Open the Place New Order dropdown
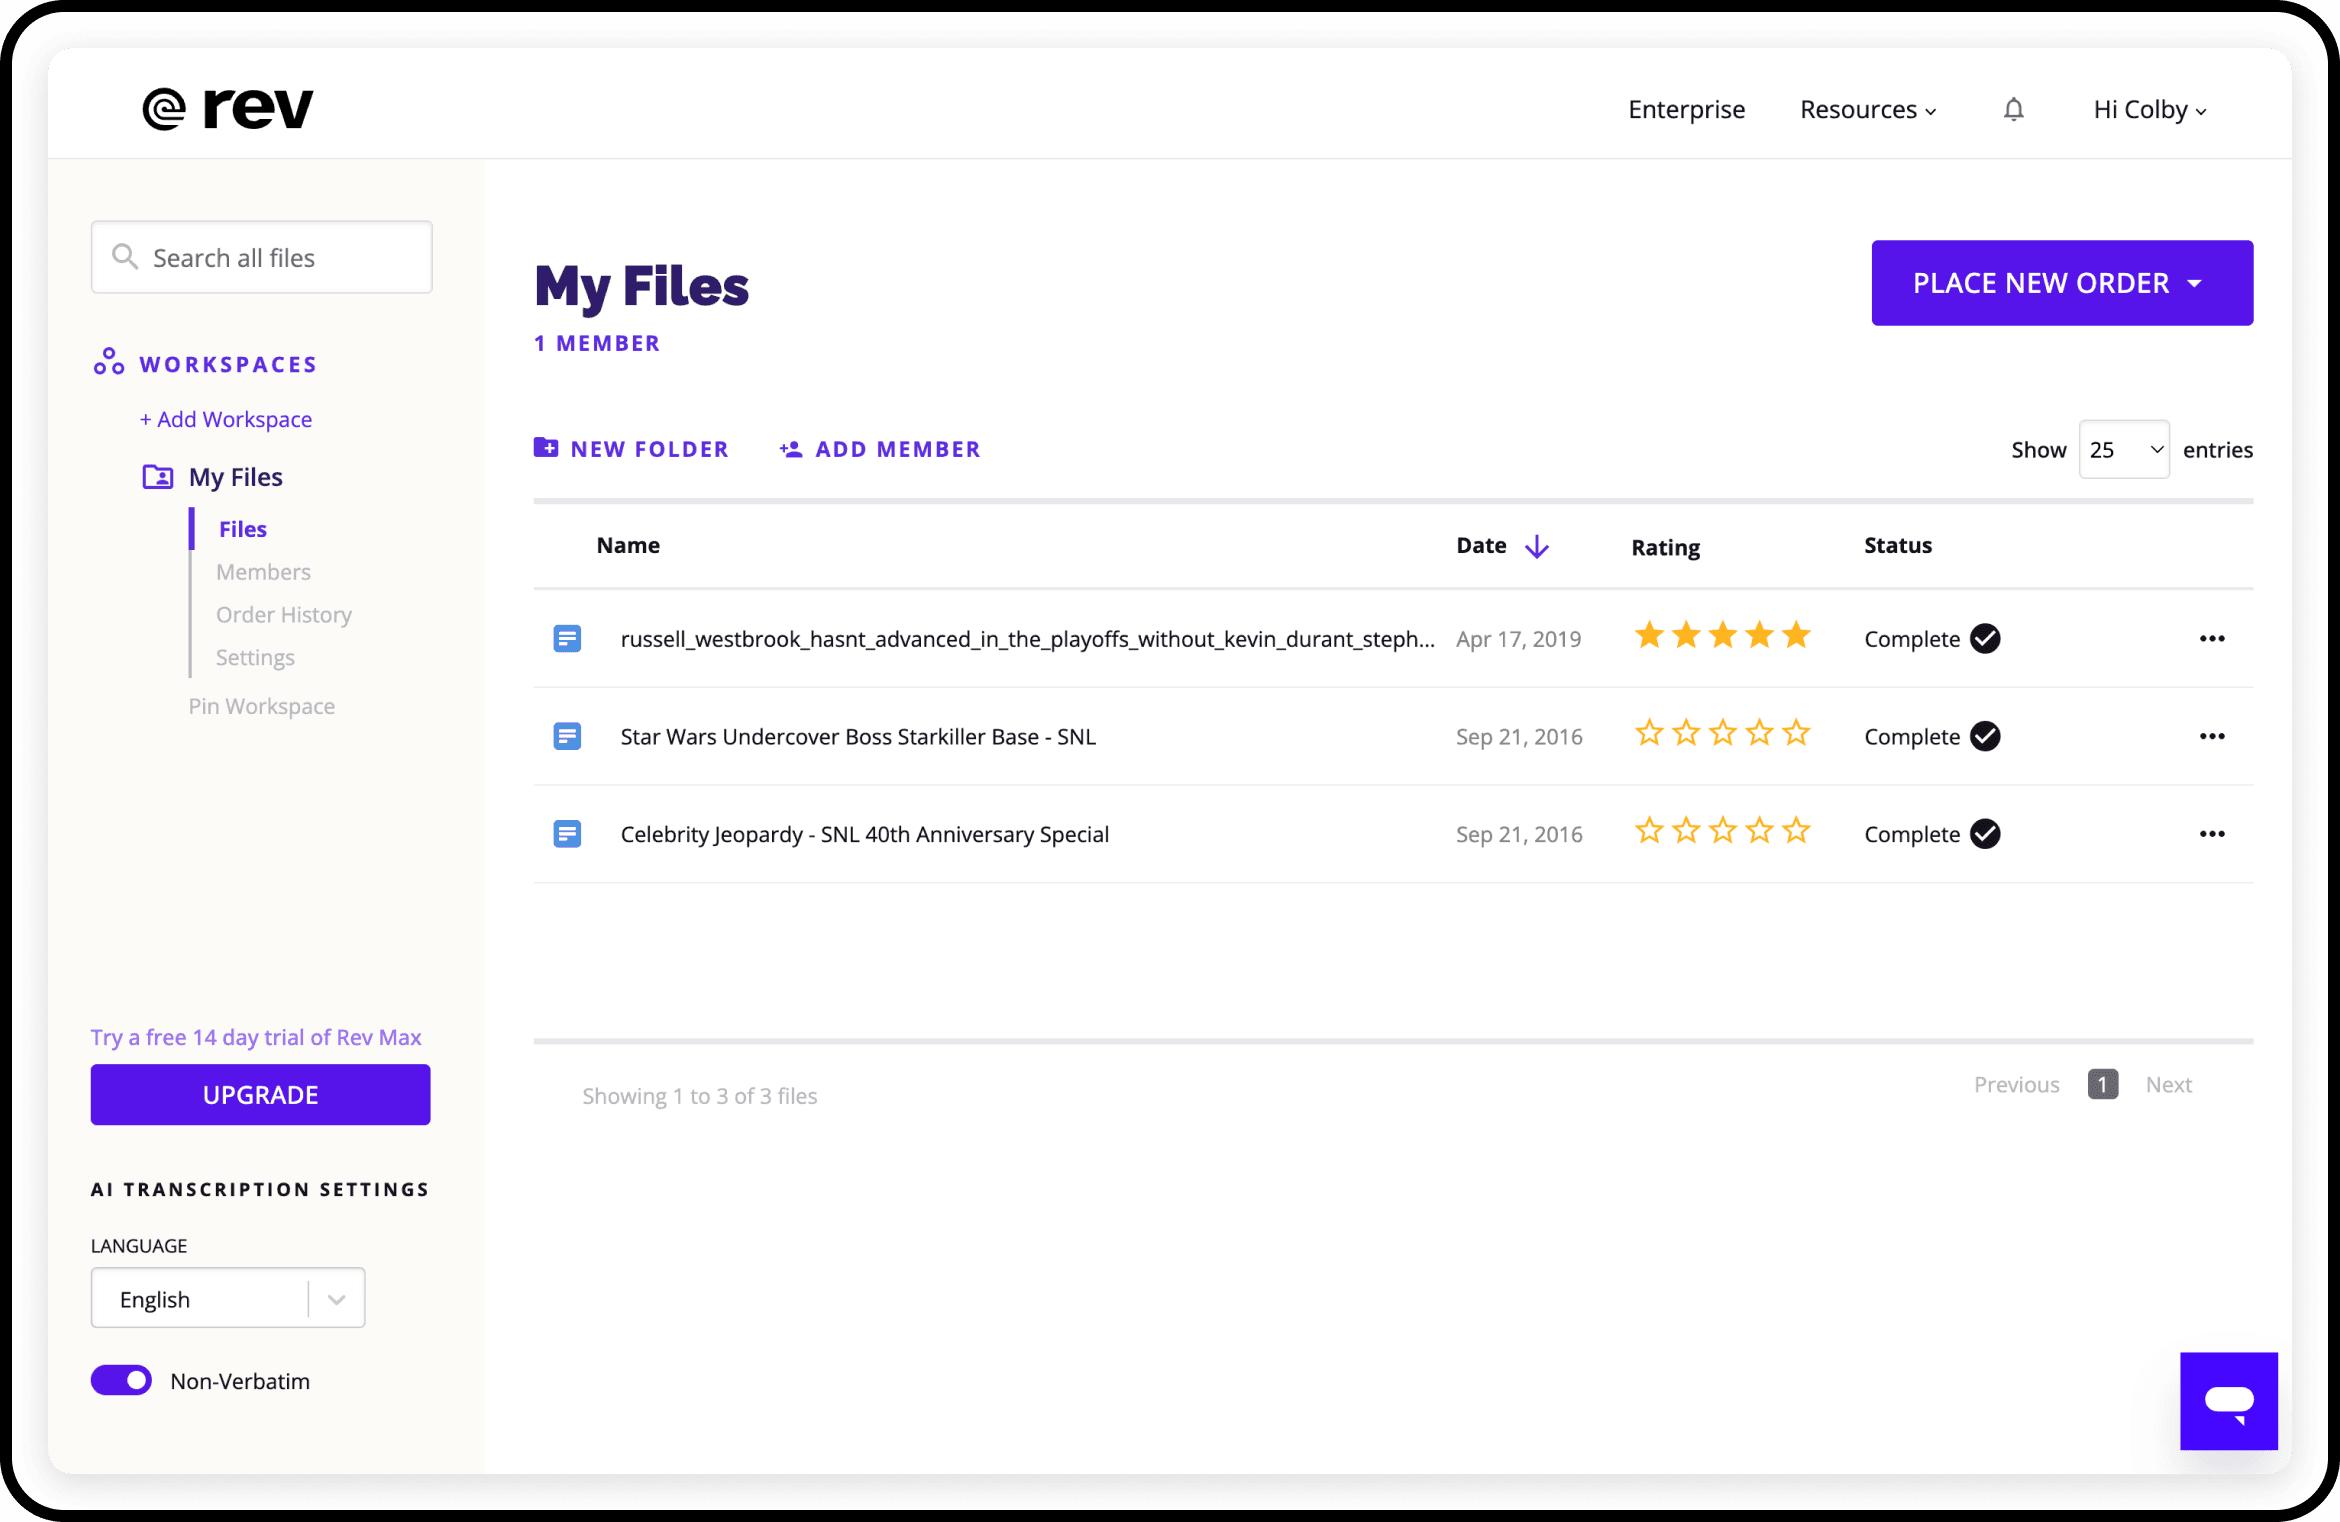2340x1522 pixels. click(2062, 283)
